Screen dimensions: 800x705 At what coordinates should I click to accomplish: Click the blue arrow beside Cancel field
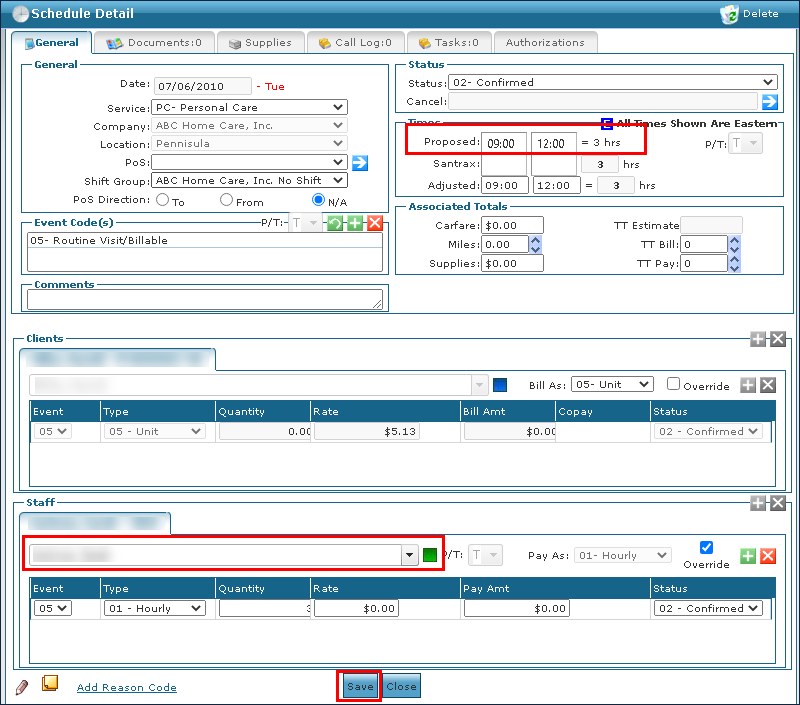click(x=769, y=101)
